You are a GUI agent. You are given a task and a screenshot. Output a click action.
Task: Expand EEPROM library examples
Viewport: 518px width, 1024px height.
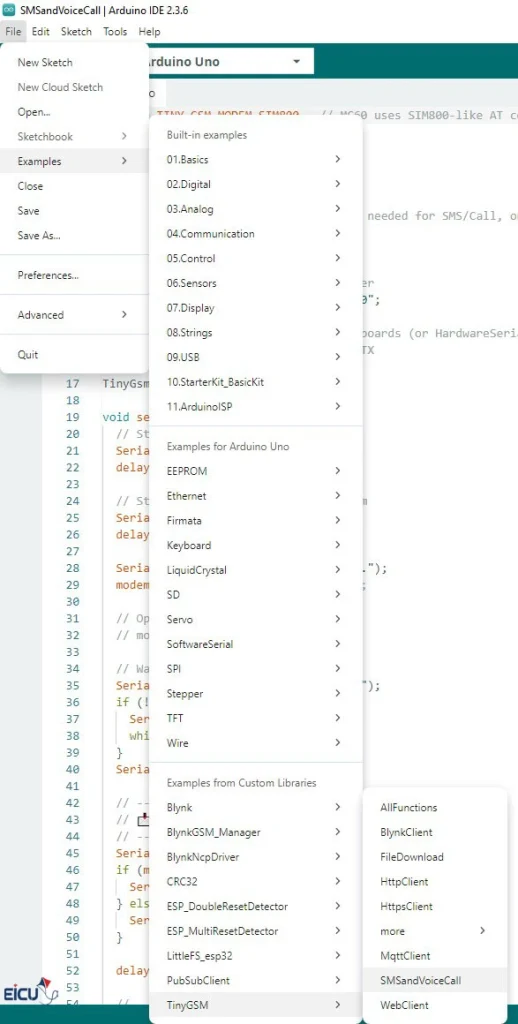[x=255, y=471]
